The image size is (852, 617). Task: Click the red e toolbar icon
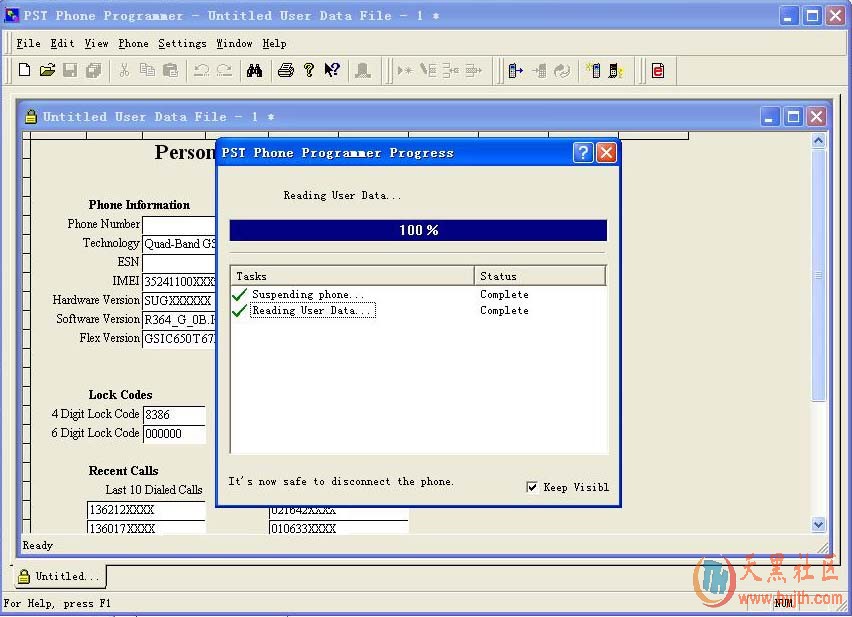coord(657,70)
